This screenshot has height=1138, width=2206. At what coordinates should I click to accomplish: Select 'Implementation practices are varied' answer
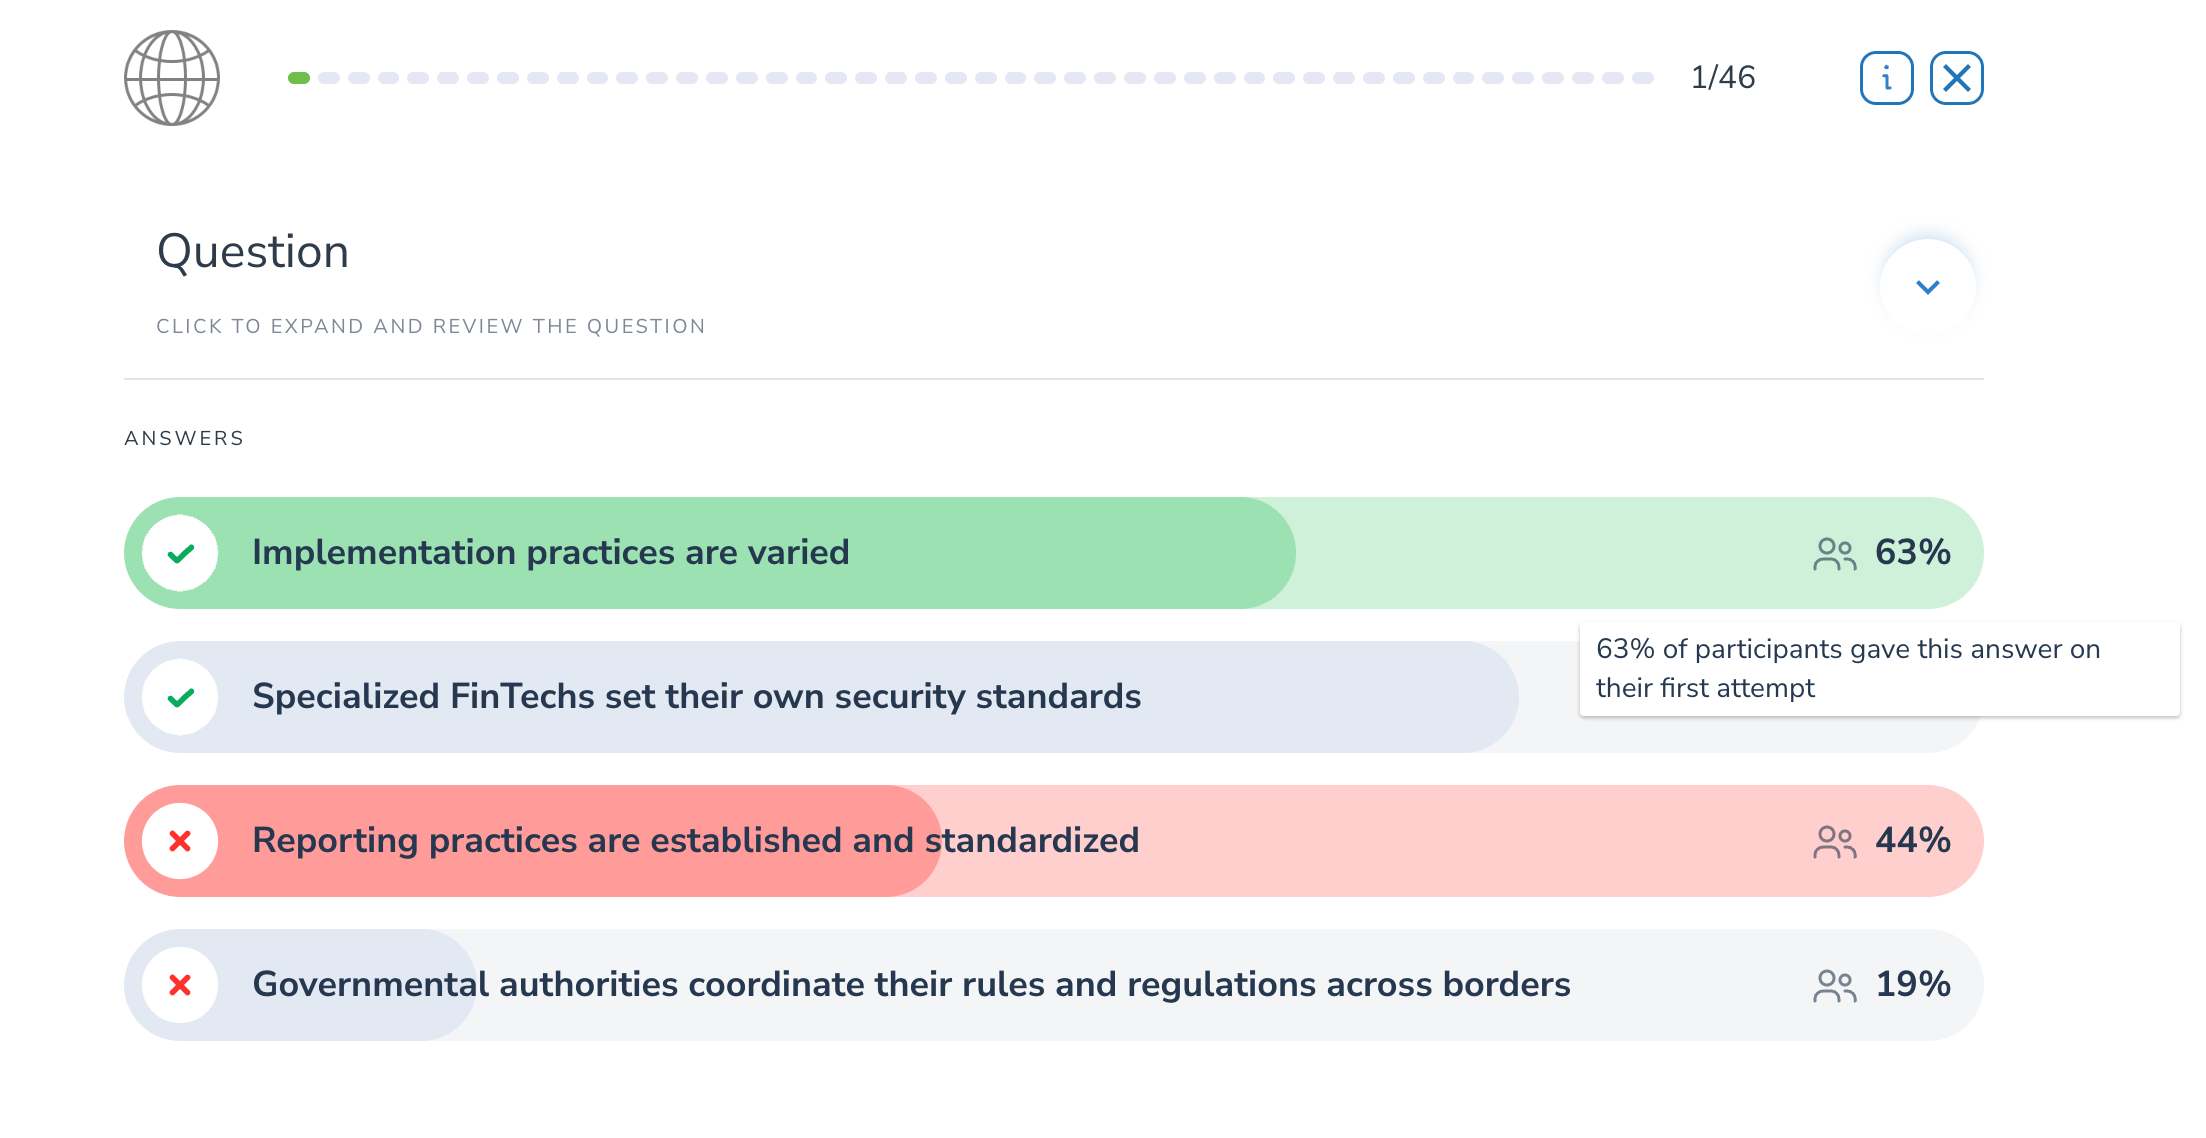[x=550, y=553]
